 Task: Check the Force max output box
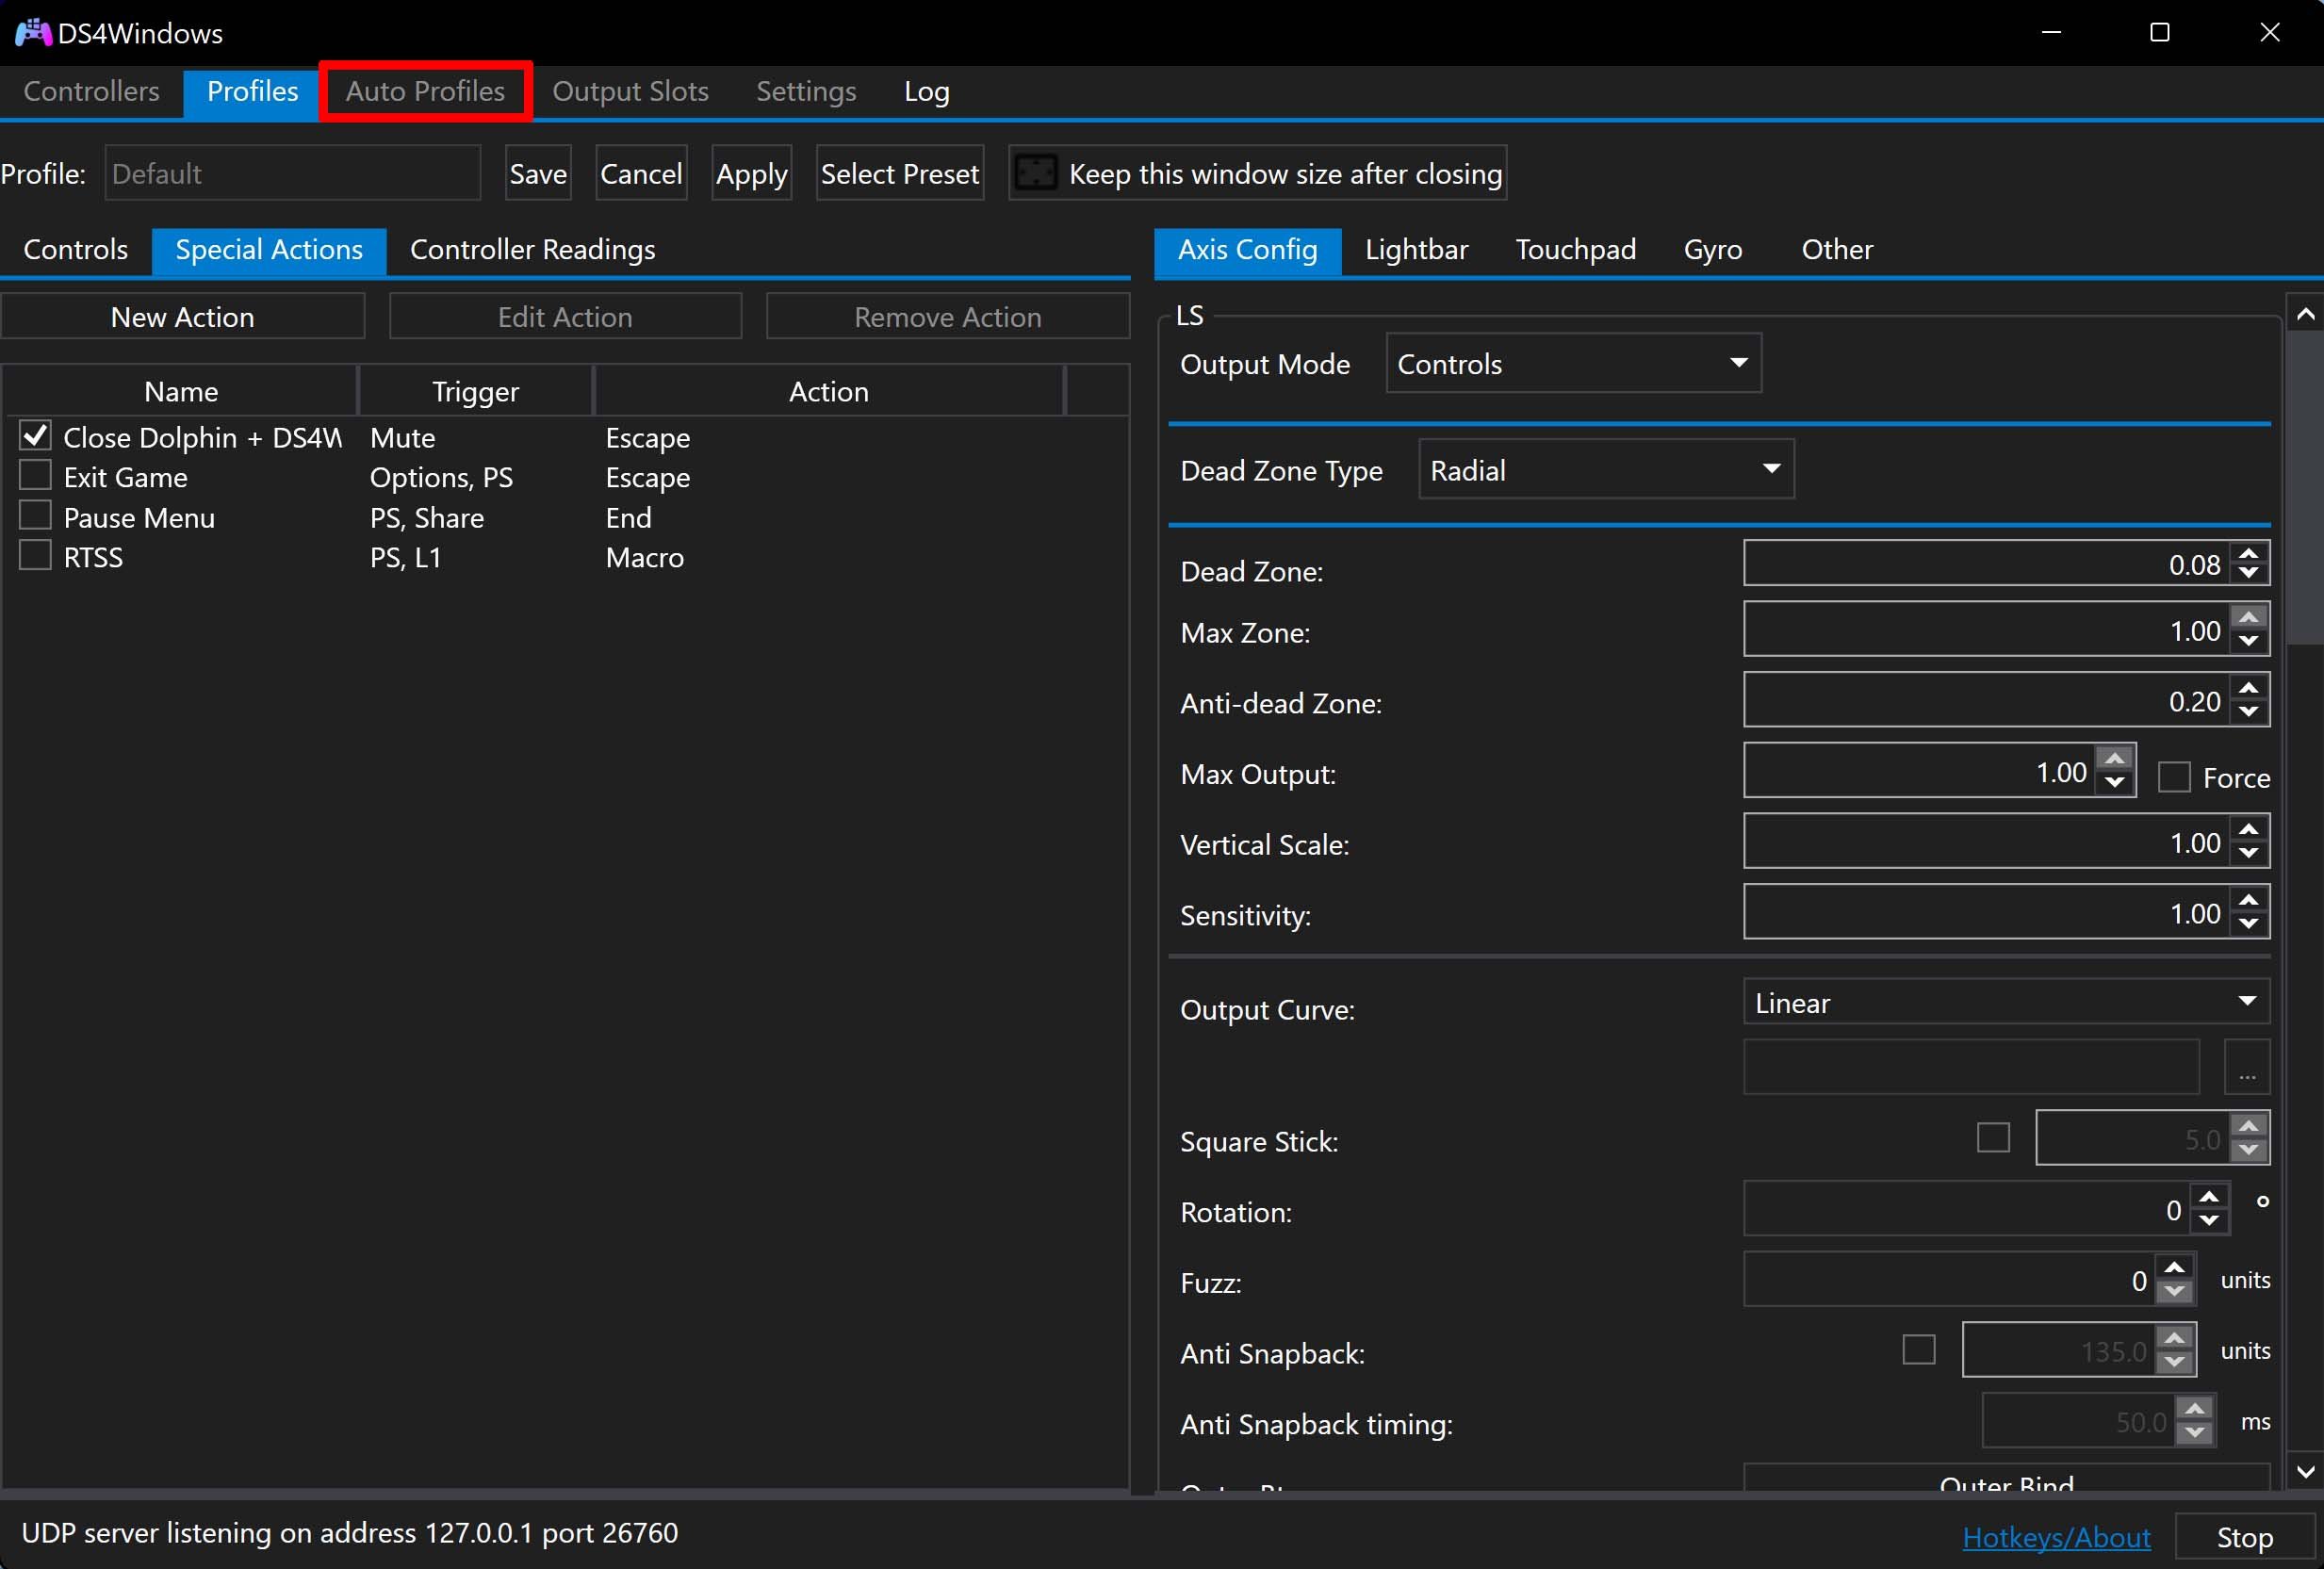tap(2174, 778)
